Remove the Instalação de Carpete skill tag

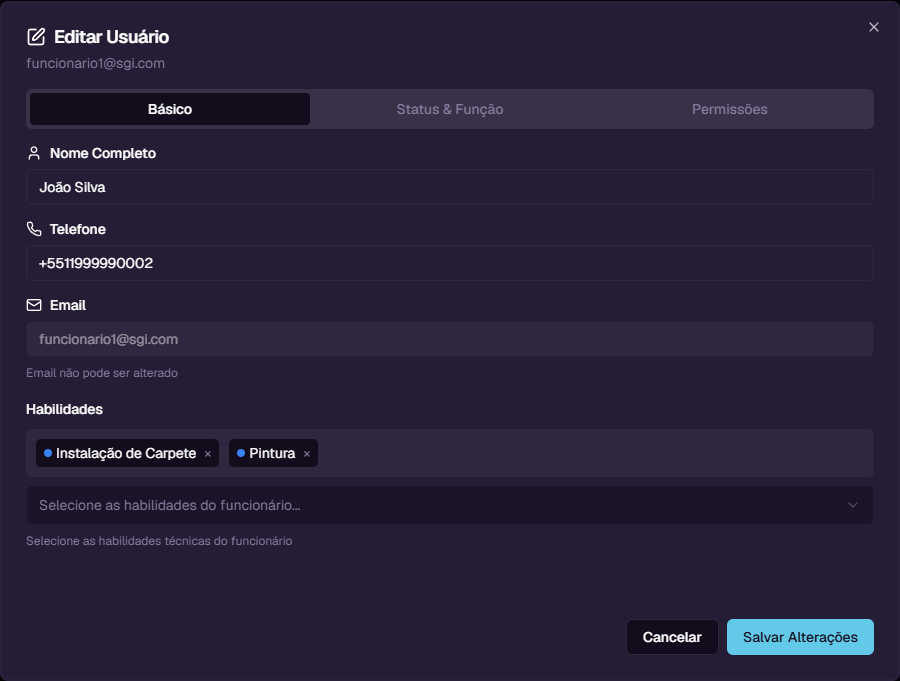coord(208,454)
